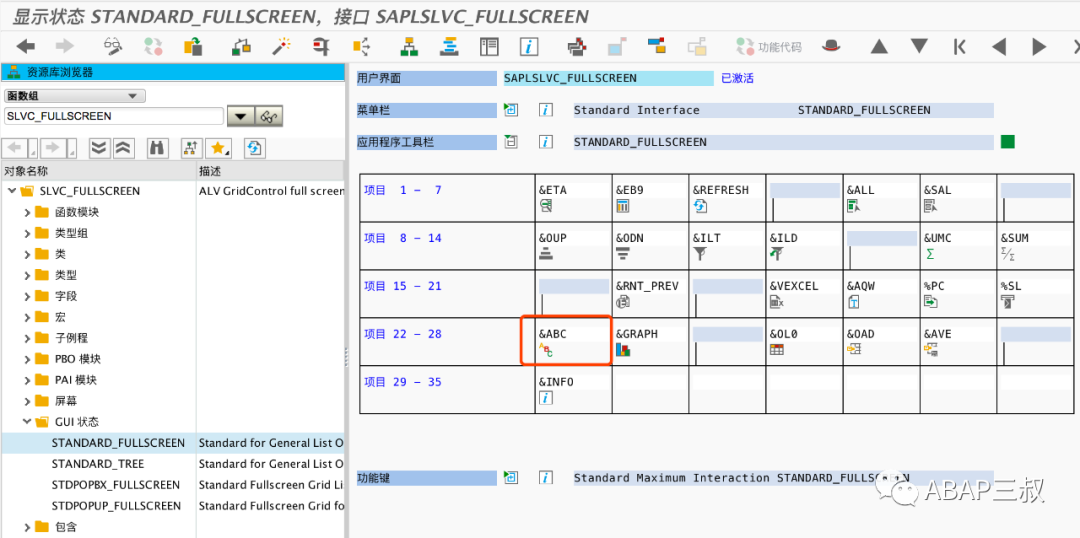Expand the PAI 模块 folder
The width and height of the screenshot is (1080, 538).
tap(27, 380)
